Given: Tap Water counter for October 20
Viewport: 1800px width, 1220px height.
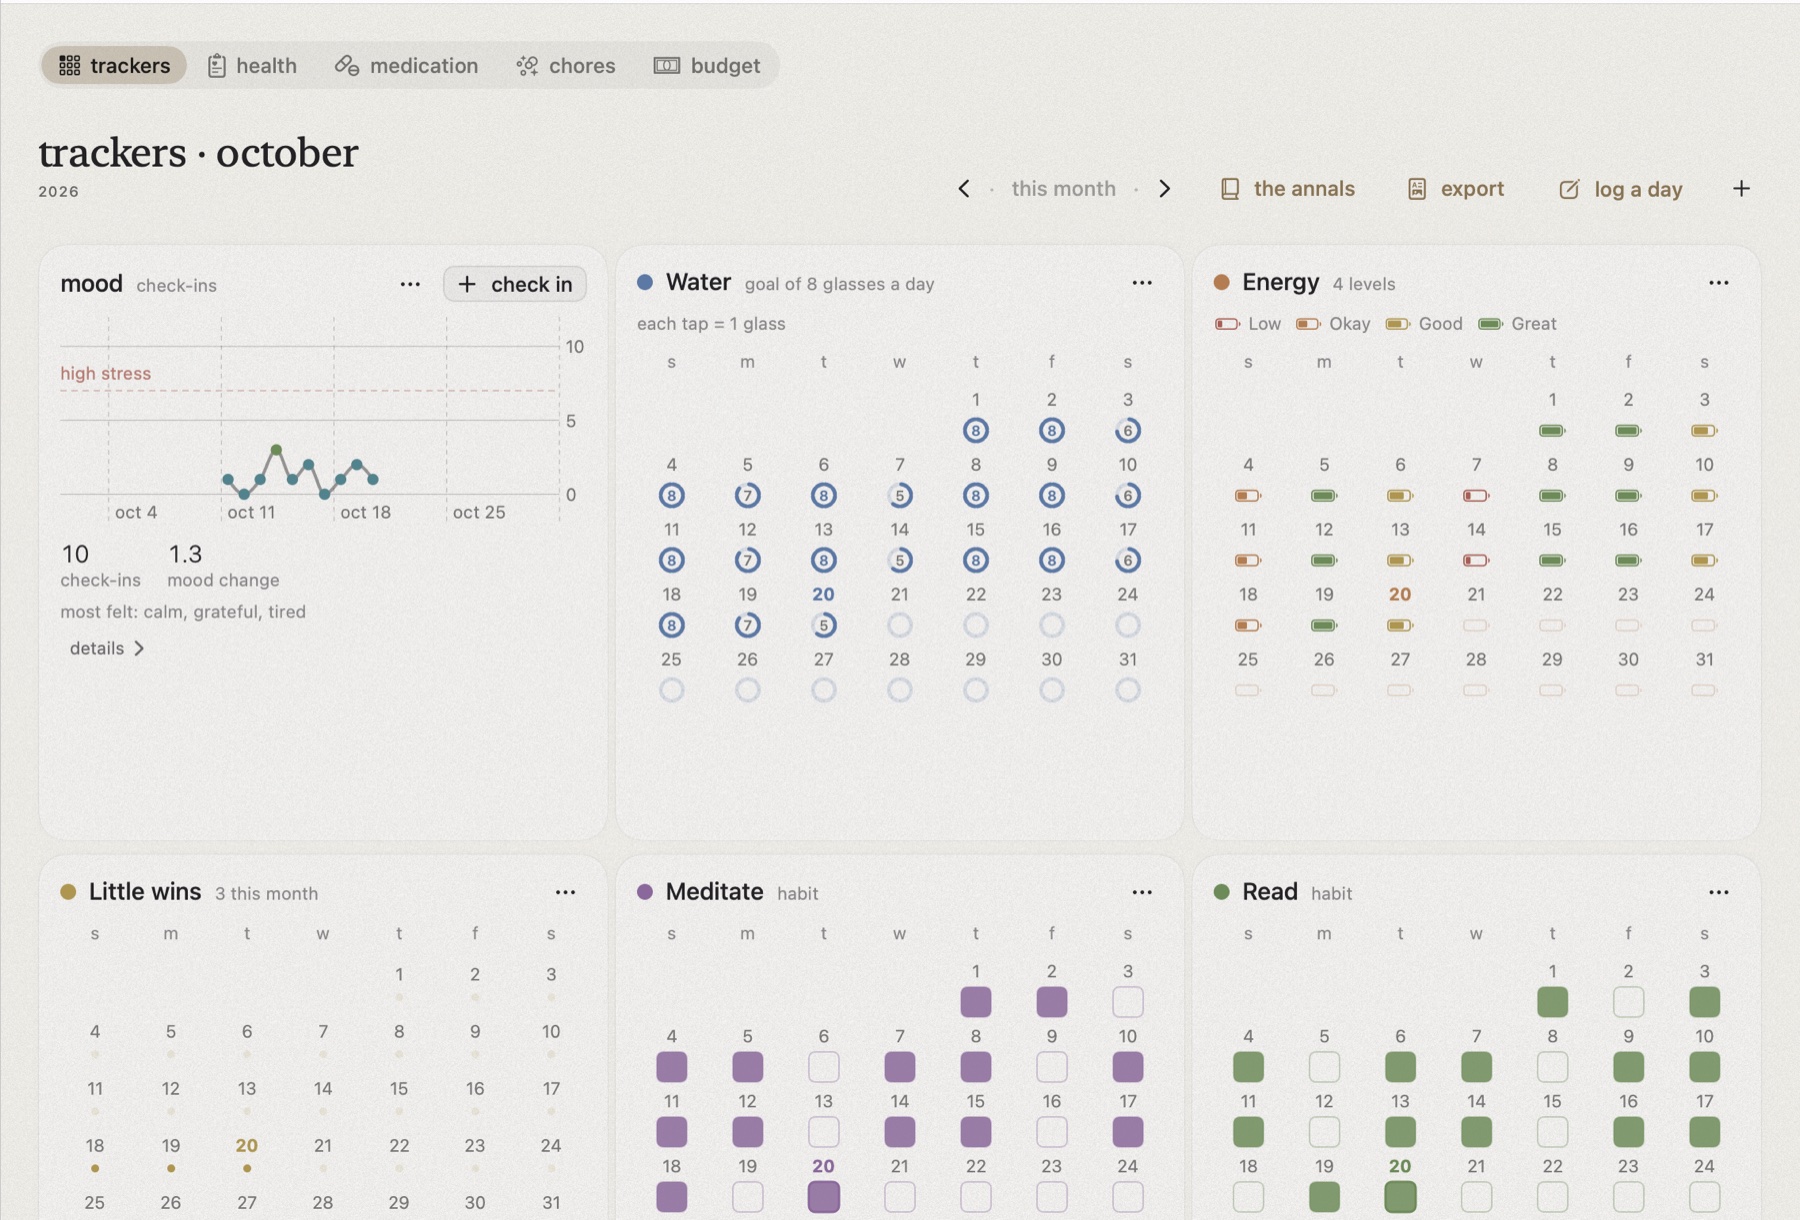Looking at the screenshot, I should [823, 625].
